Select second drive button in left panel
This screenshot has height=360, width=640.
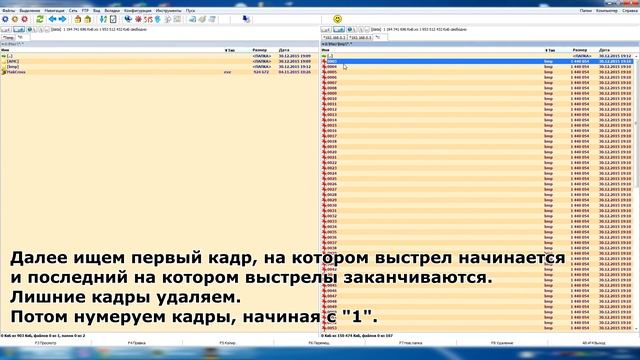(19, 29)
